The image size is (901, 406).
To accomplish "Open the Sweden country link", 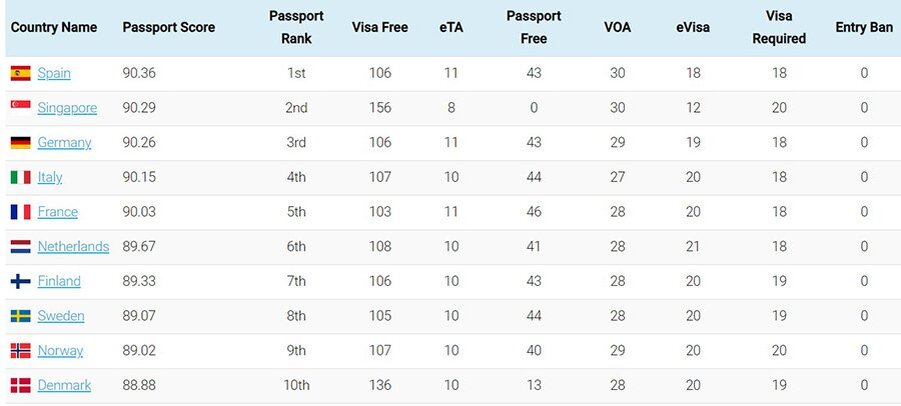I will point(61,316).
